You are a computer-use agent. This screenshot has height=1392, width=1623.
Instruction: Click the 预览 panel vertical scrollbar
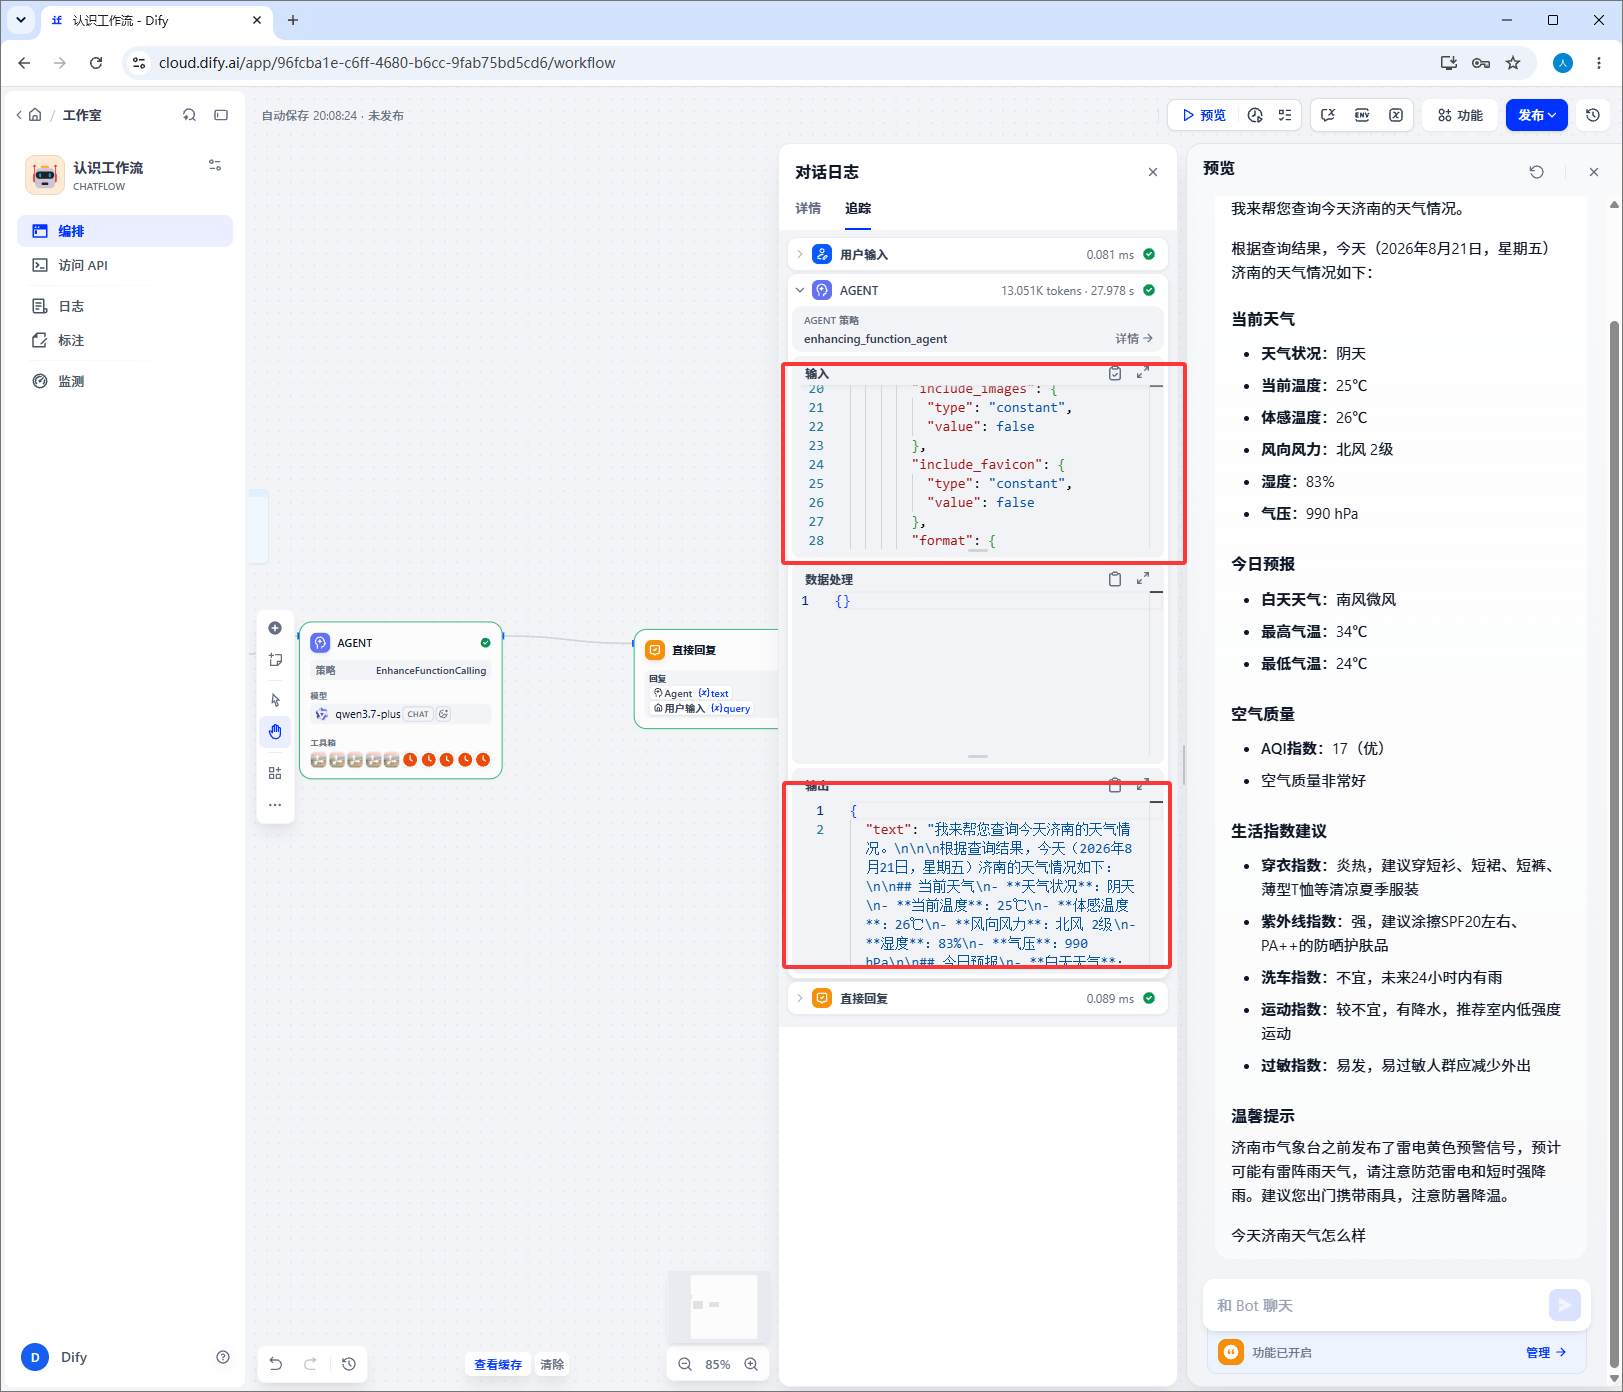tap(1614, 844)
